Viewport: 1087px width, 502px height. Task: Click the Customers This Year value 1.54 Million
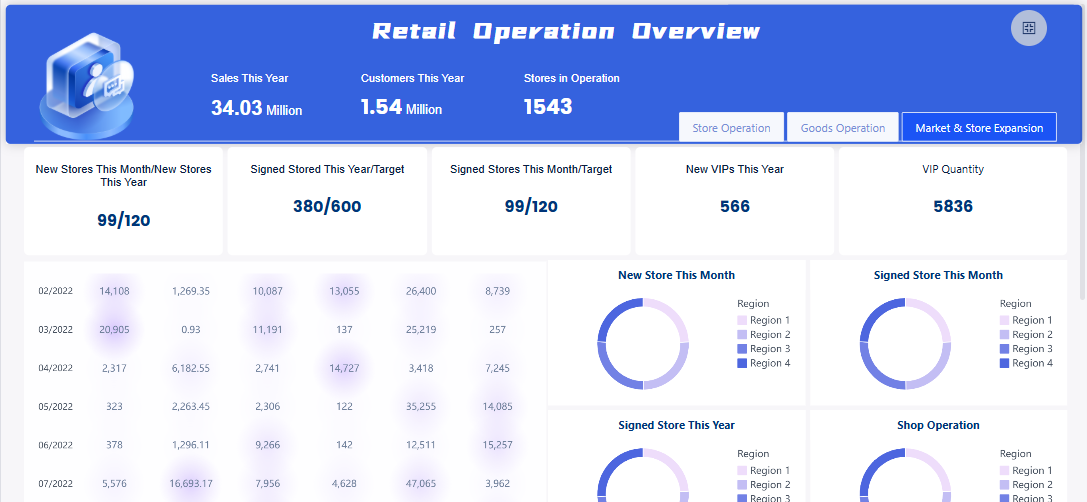click(401, 107)
